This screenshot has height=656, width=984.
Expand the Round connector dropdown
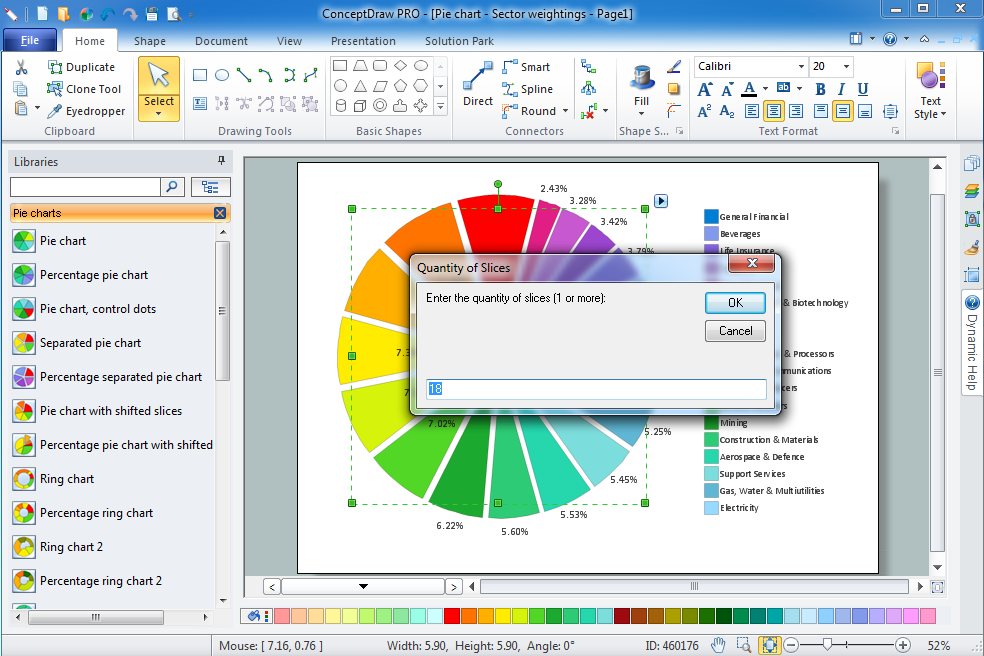tap(563, 111)
